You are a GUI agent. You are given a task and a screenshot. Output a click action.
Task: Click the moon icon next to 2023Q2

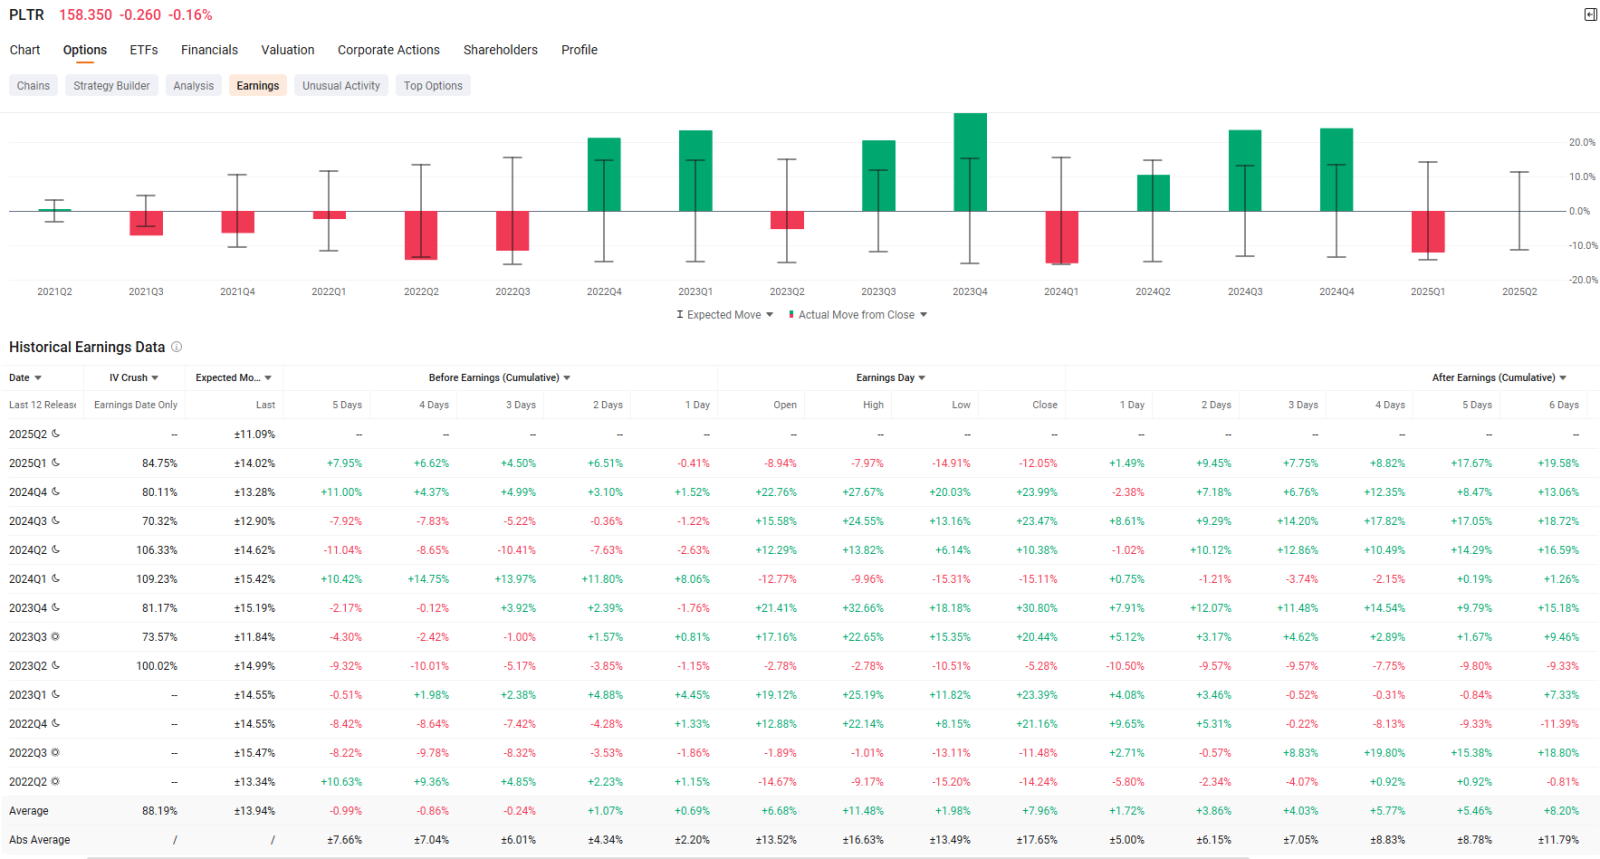[56, 666]
